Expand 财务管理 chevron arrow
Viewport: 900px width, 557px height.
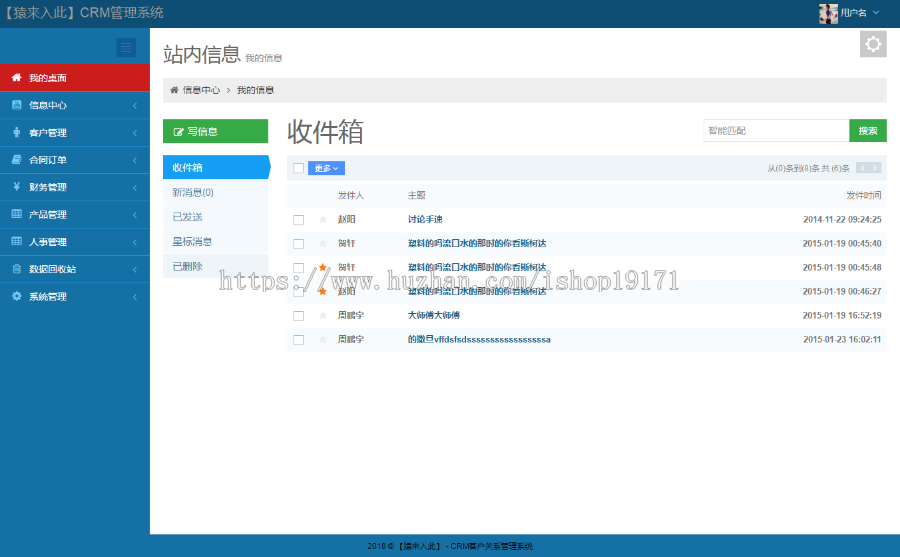pos(135,188)
